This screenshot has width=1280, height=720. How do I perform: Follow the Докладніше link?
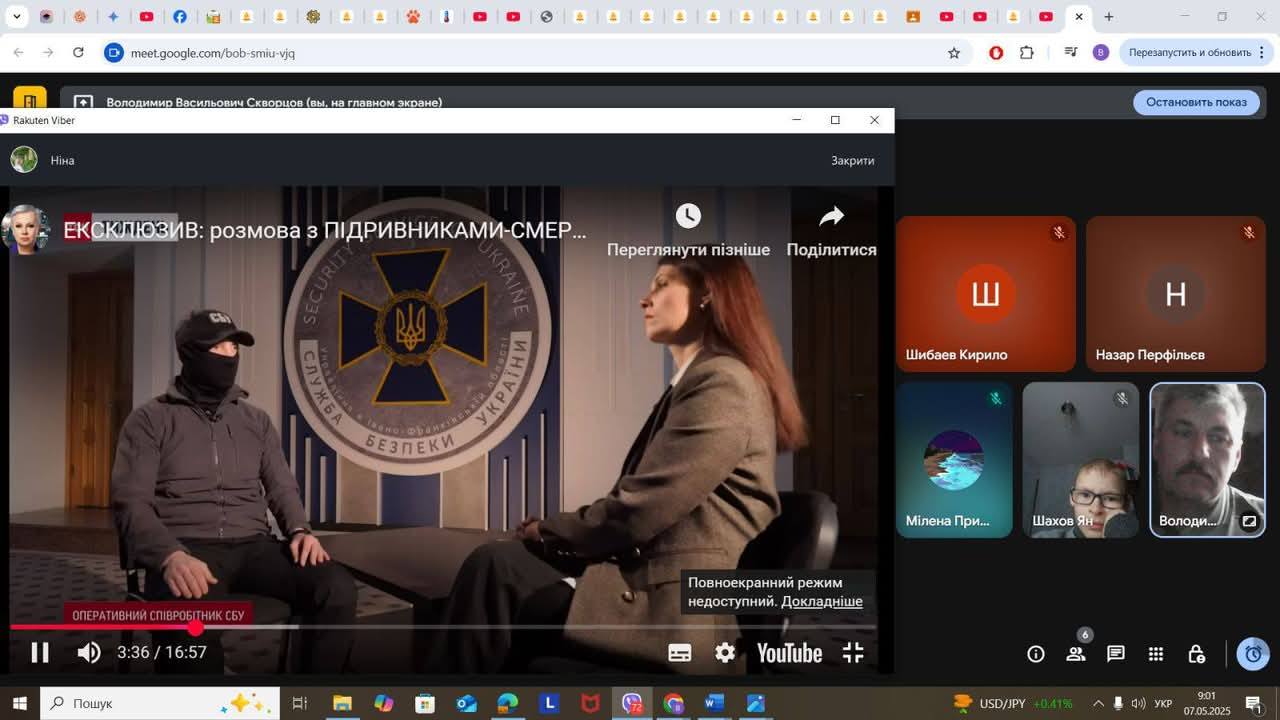[821, 601]
